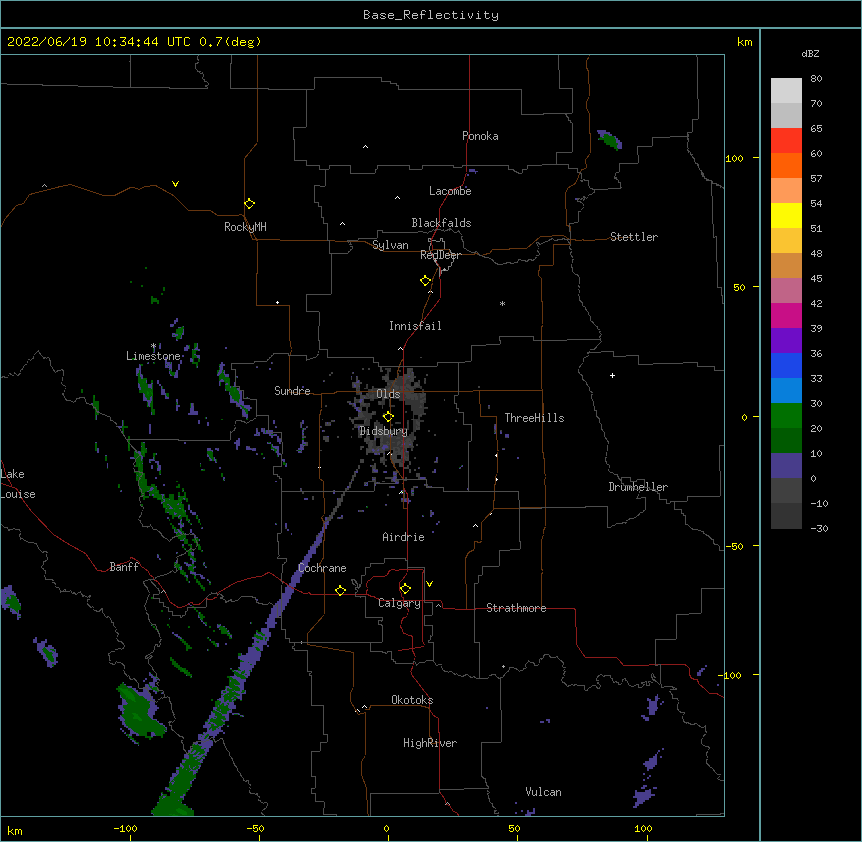Viewport: 862px width, 842px height.
Task: Click the green echo east of Ponoka
Action: [x=610, y=140]
